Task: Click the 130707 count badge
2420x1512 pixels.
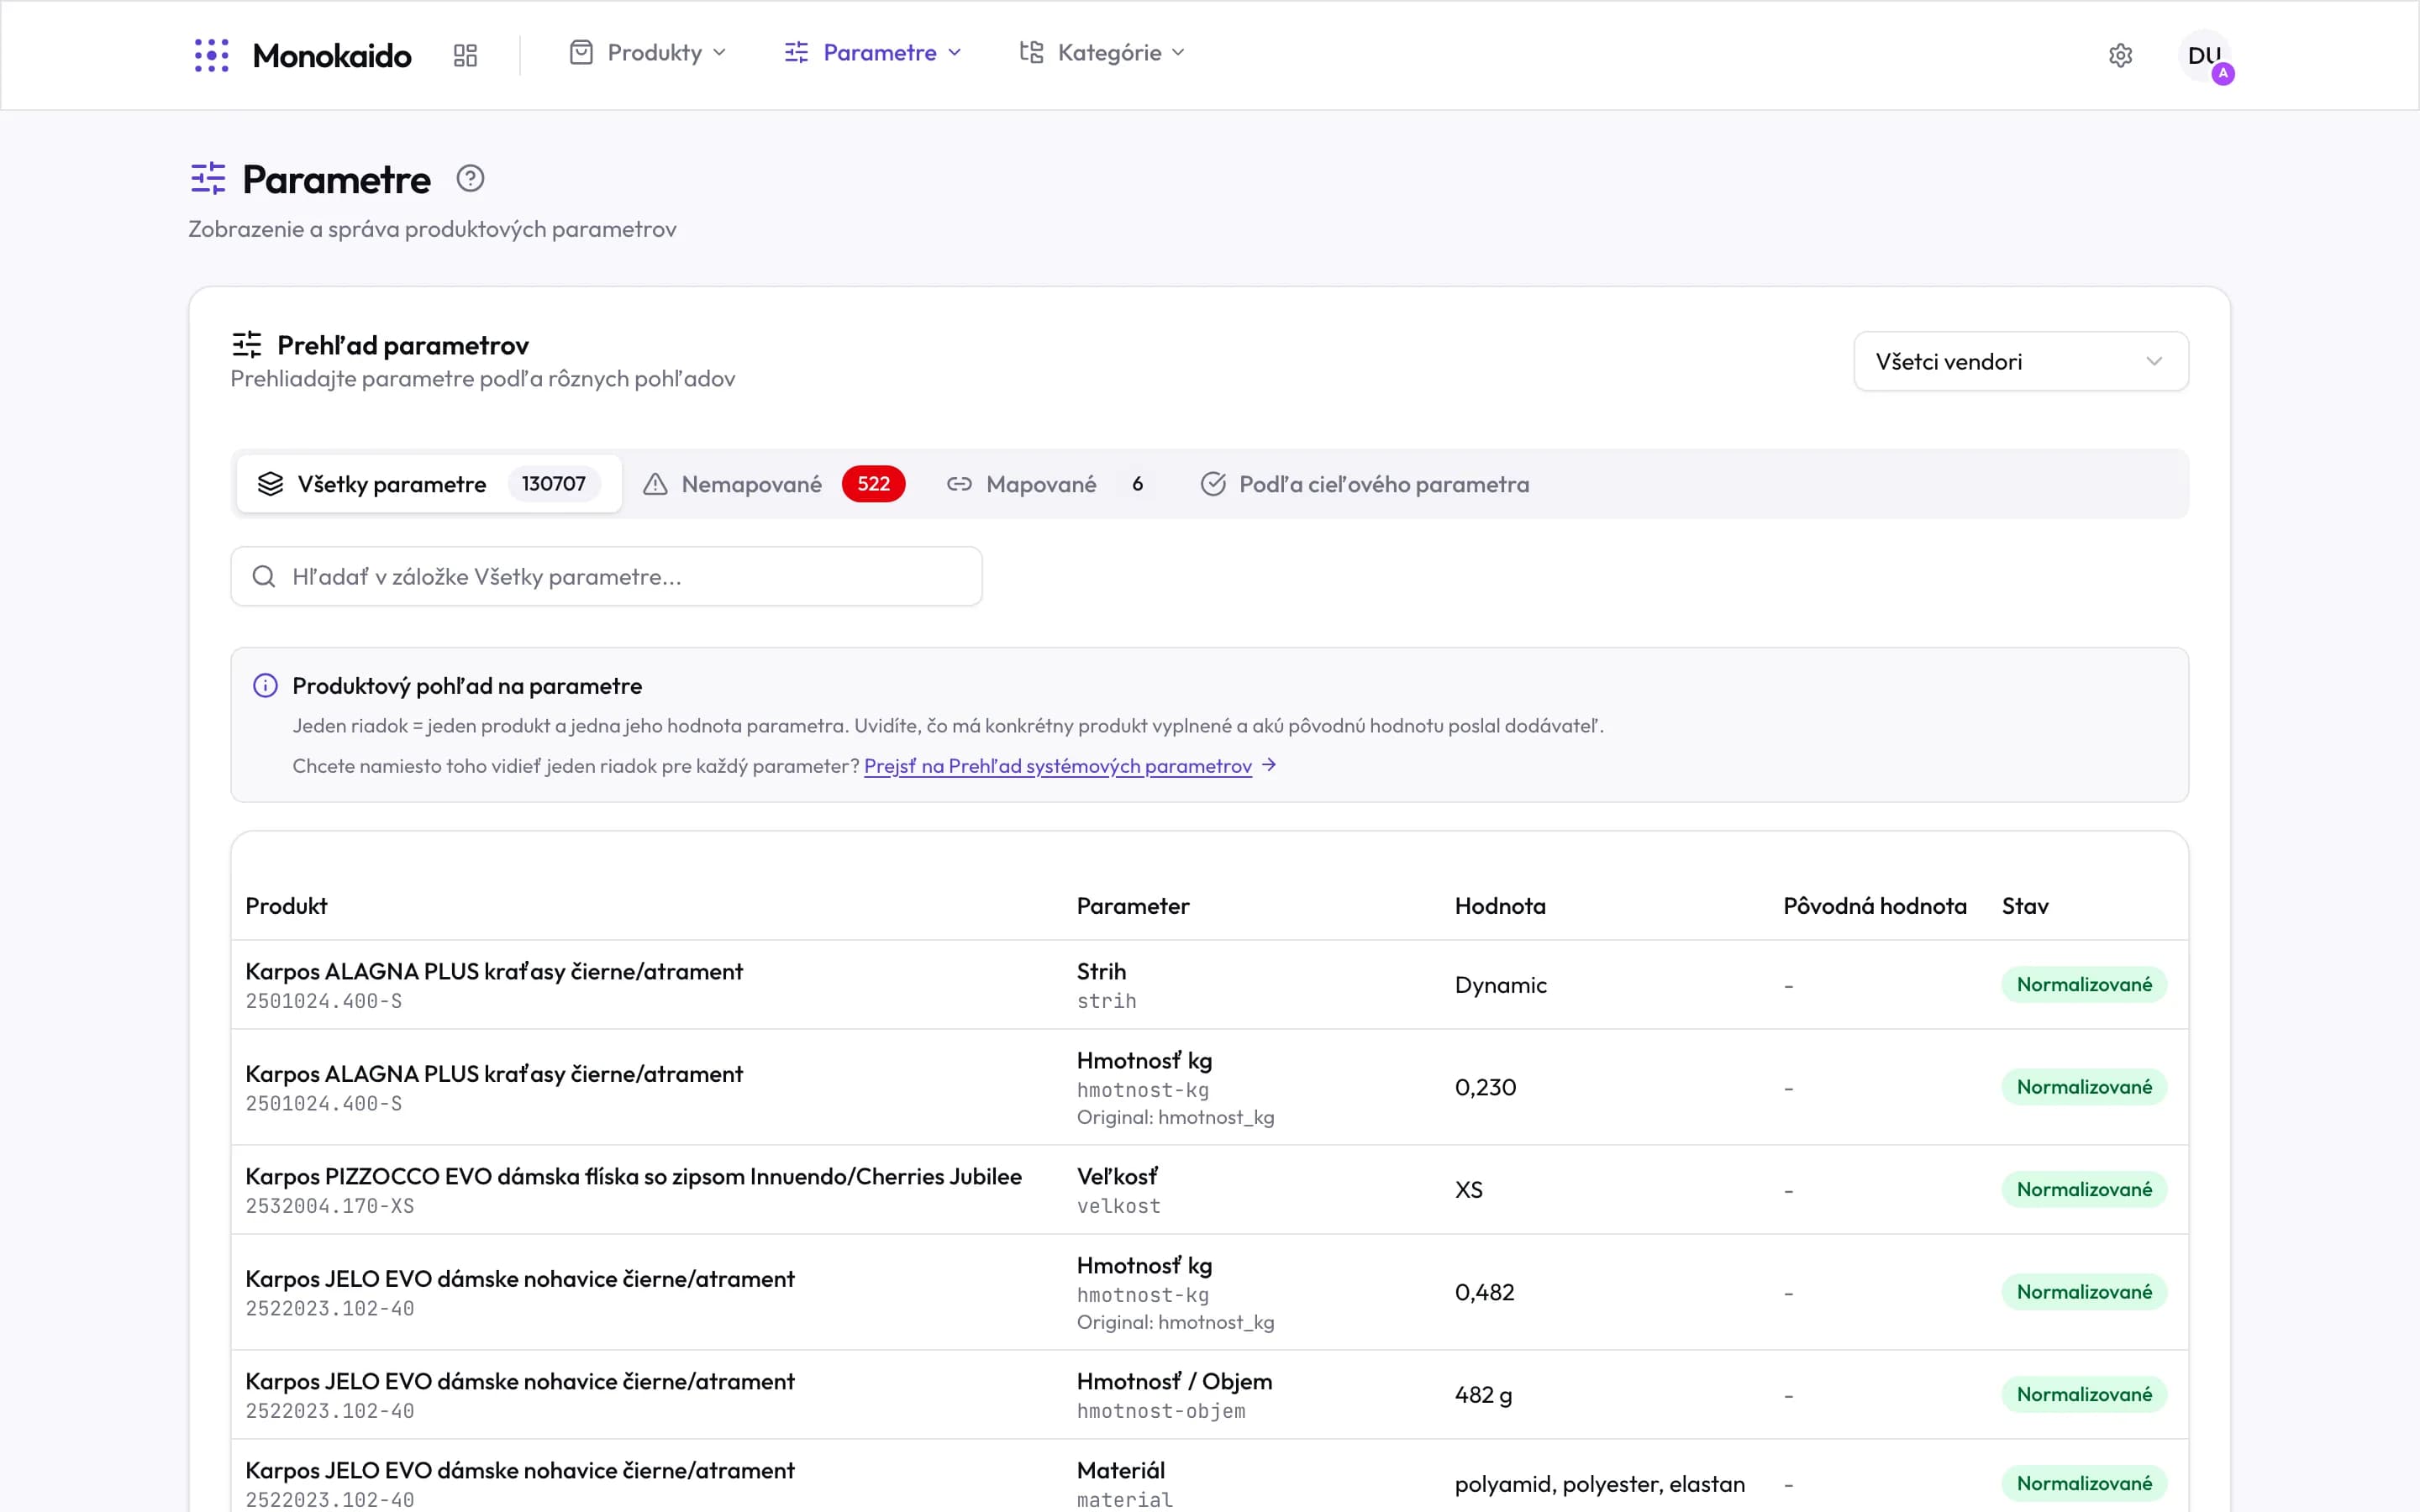Action: click(x=554, y=484)
